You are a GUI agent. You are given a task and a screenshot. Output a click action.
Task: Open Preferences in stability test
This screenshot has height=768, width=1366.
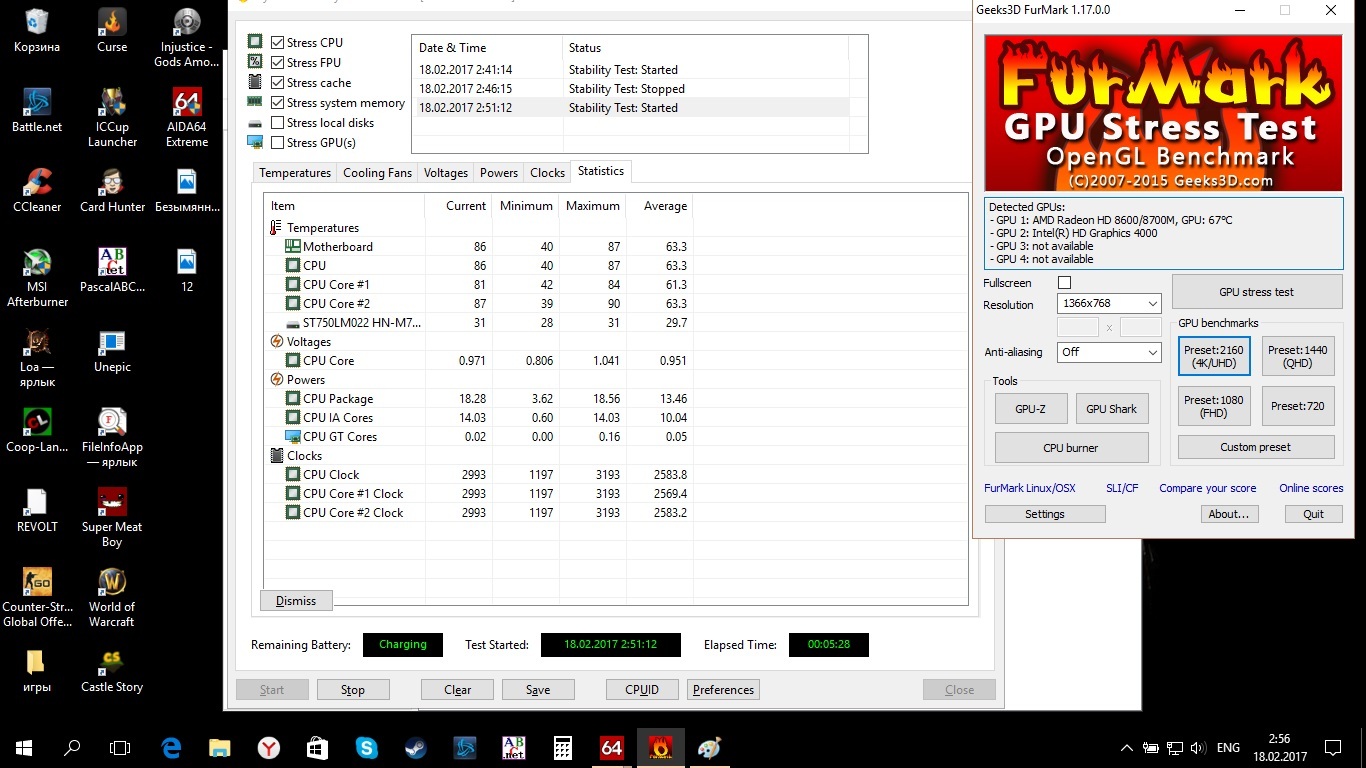tap(723, 690)
